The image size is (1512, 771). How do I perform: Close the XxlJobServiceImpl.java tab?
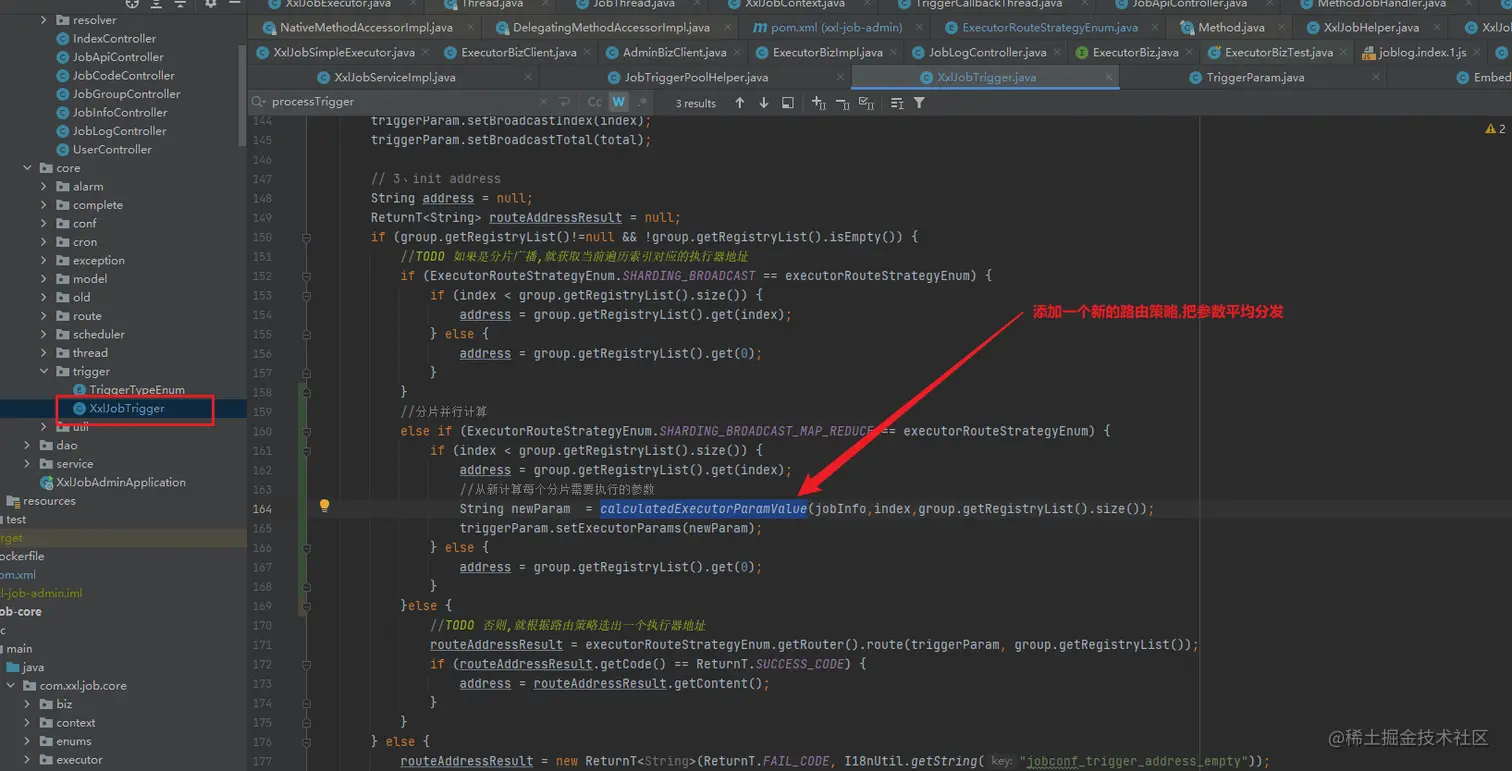point(527,77)
